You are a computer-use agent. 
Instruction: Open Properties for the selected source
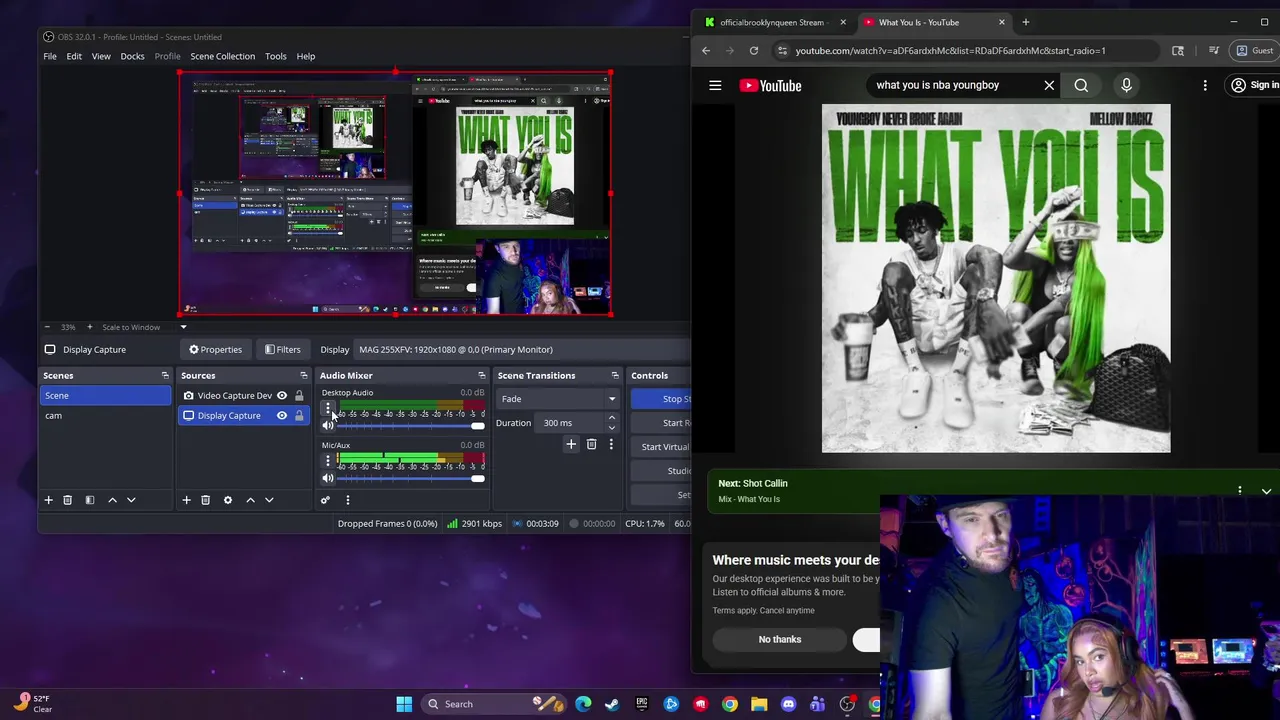tap(215, 349)
